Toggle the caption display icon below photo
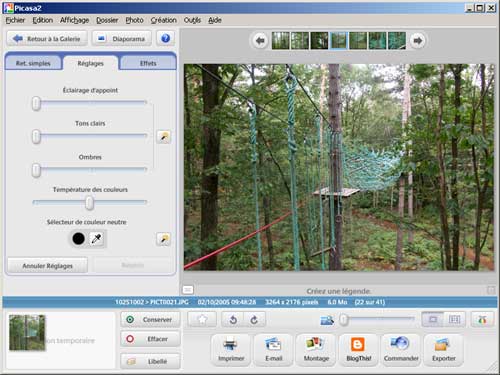The height and width of the screenshot is (375, 500). point(188,290)
